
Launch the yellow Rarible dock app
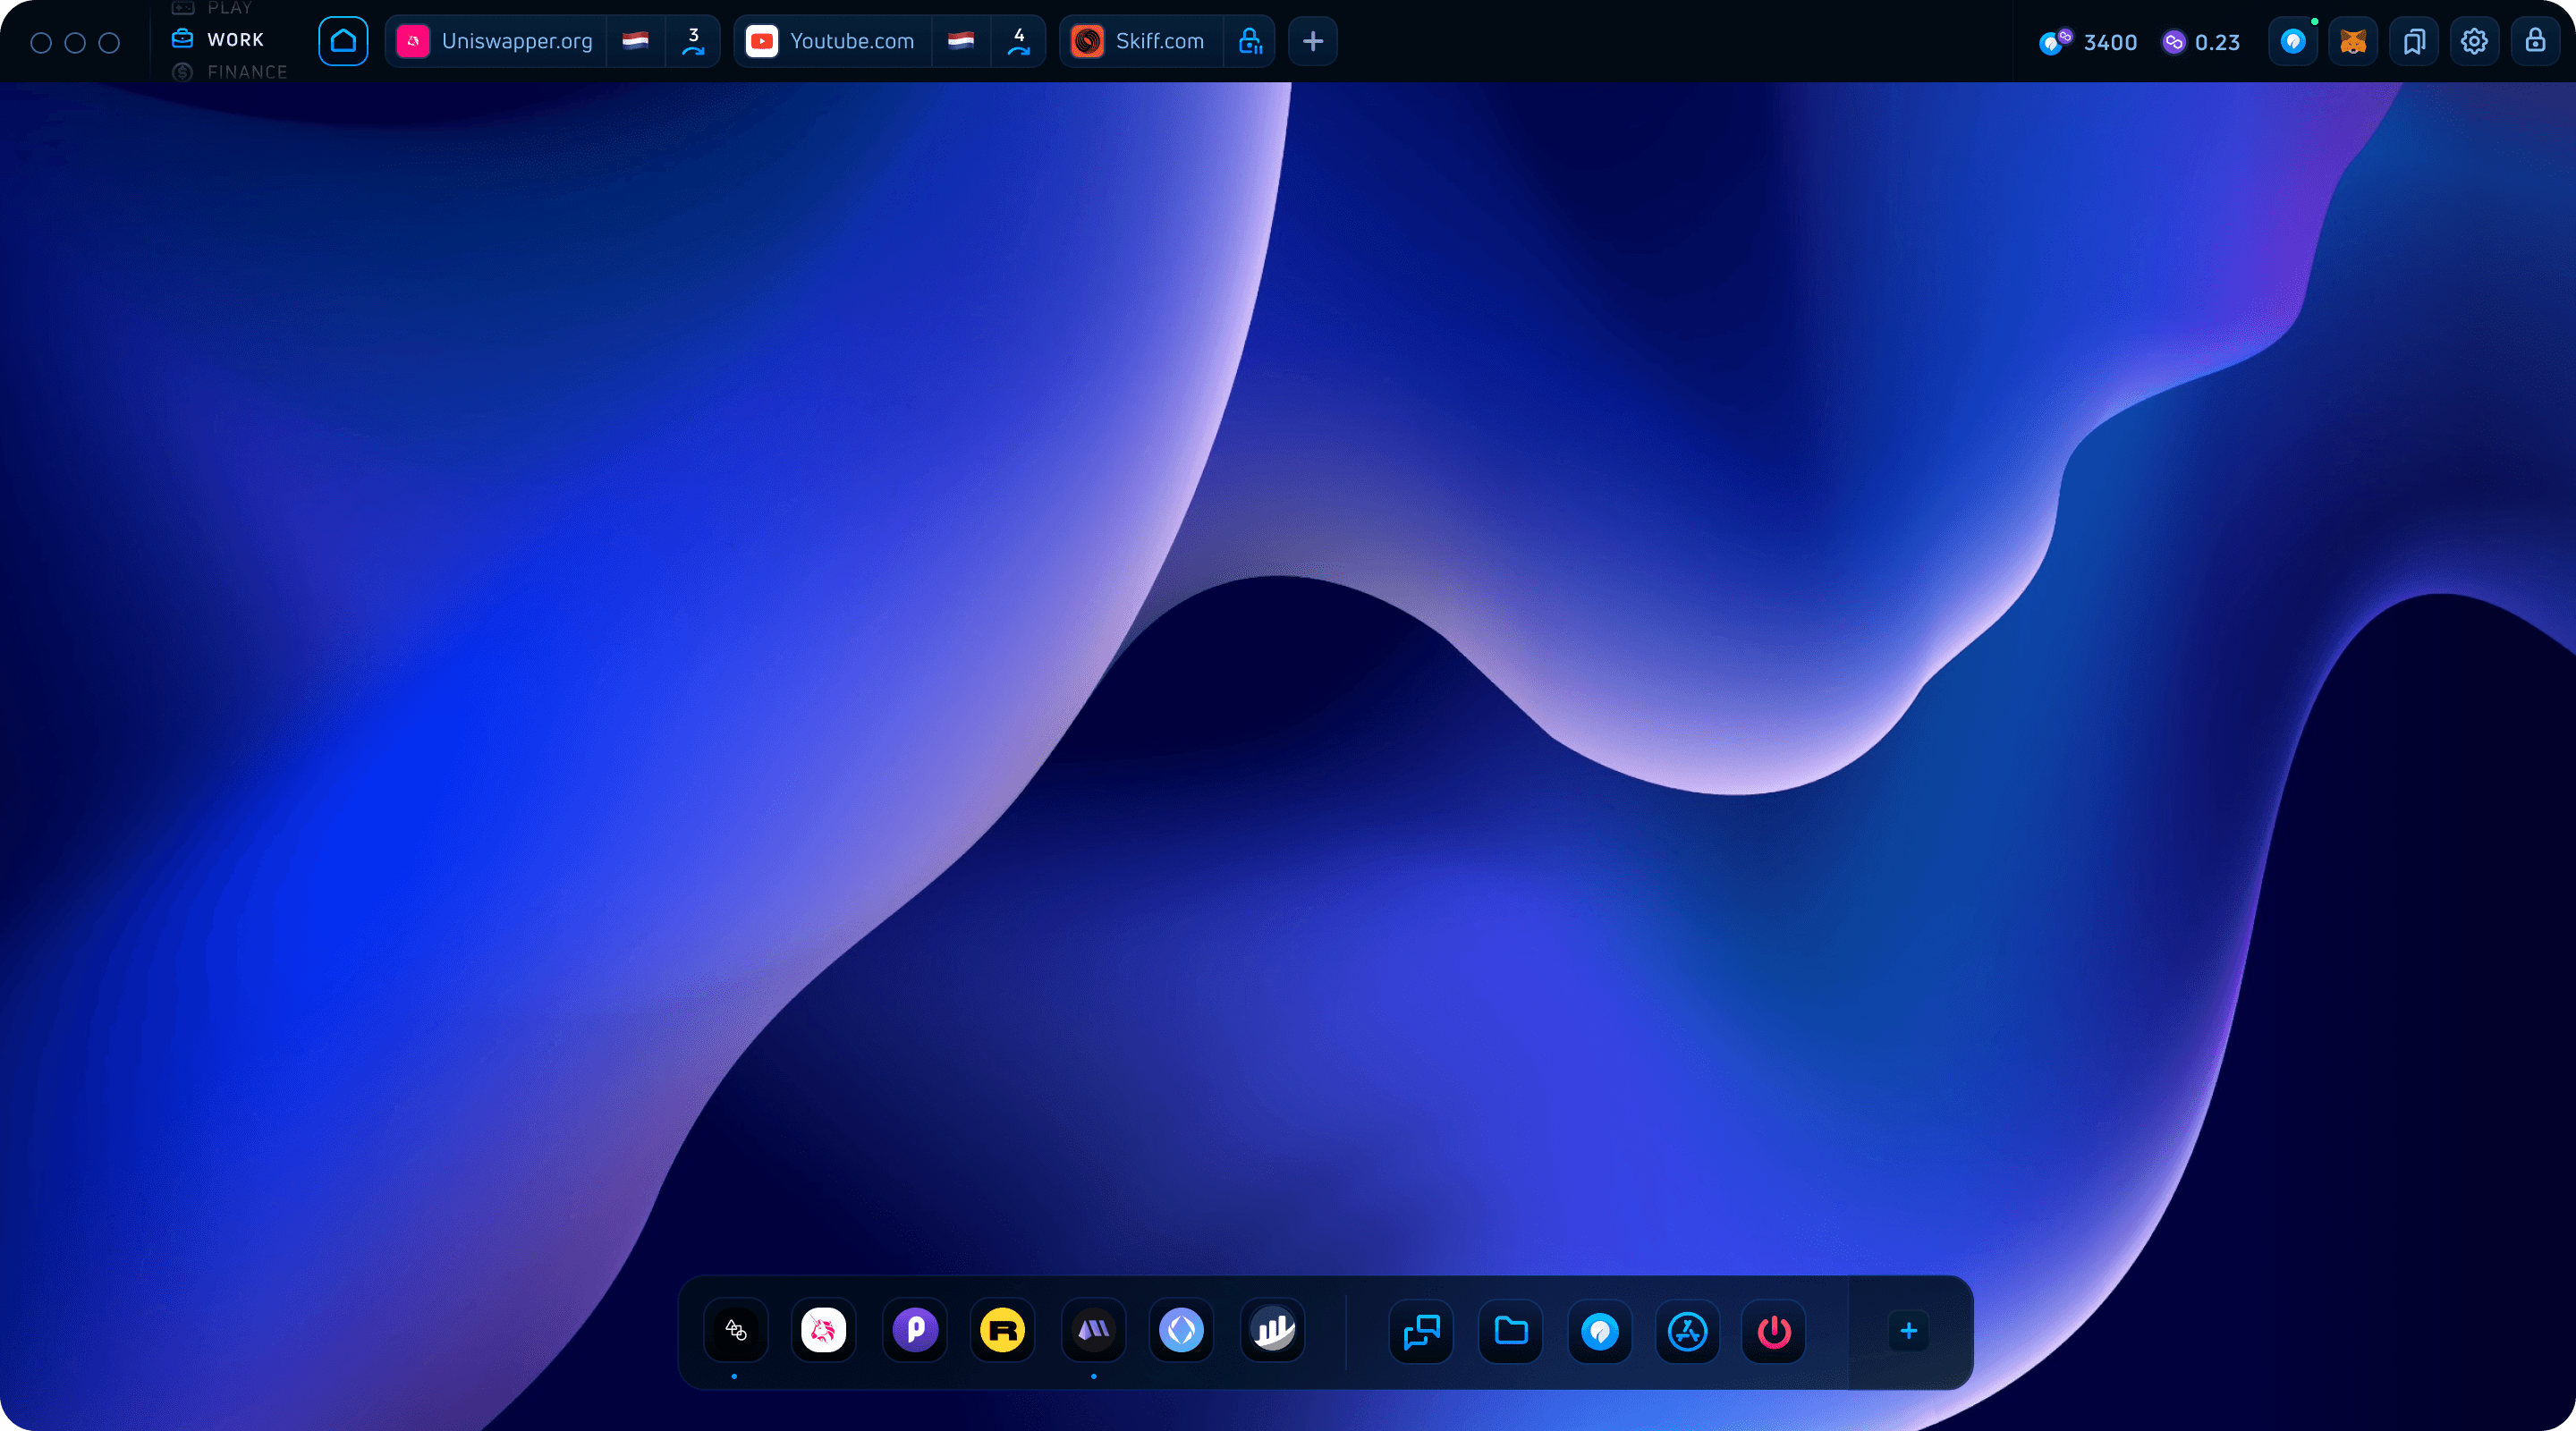point(1002,1330)
